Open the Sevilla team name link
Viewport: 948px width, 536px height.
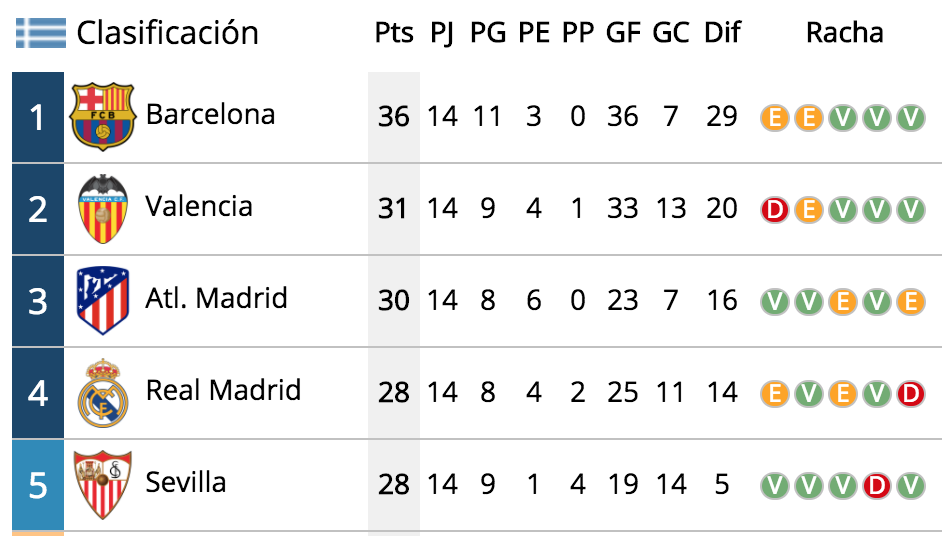pyautogui.click(x=186, y=482)
